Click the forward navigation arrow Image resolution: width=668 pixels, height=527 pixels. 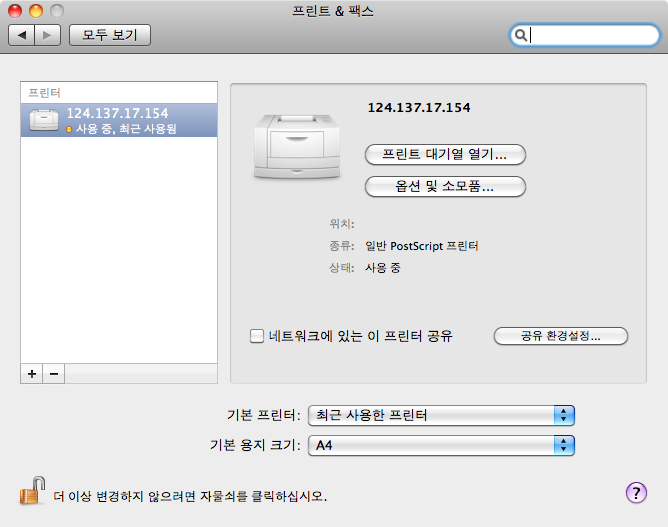tap(47, 35)
